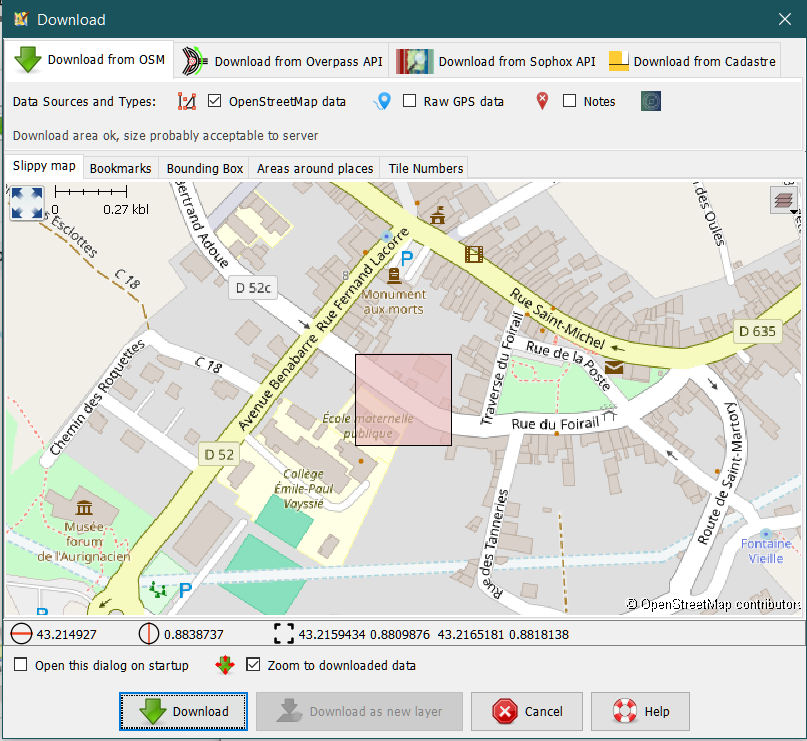Disable Zoom to downloaded data checkbox
Viewport: 807px width, 741px height.
coord(253,665)
